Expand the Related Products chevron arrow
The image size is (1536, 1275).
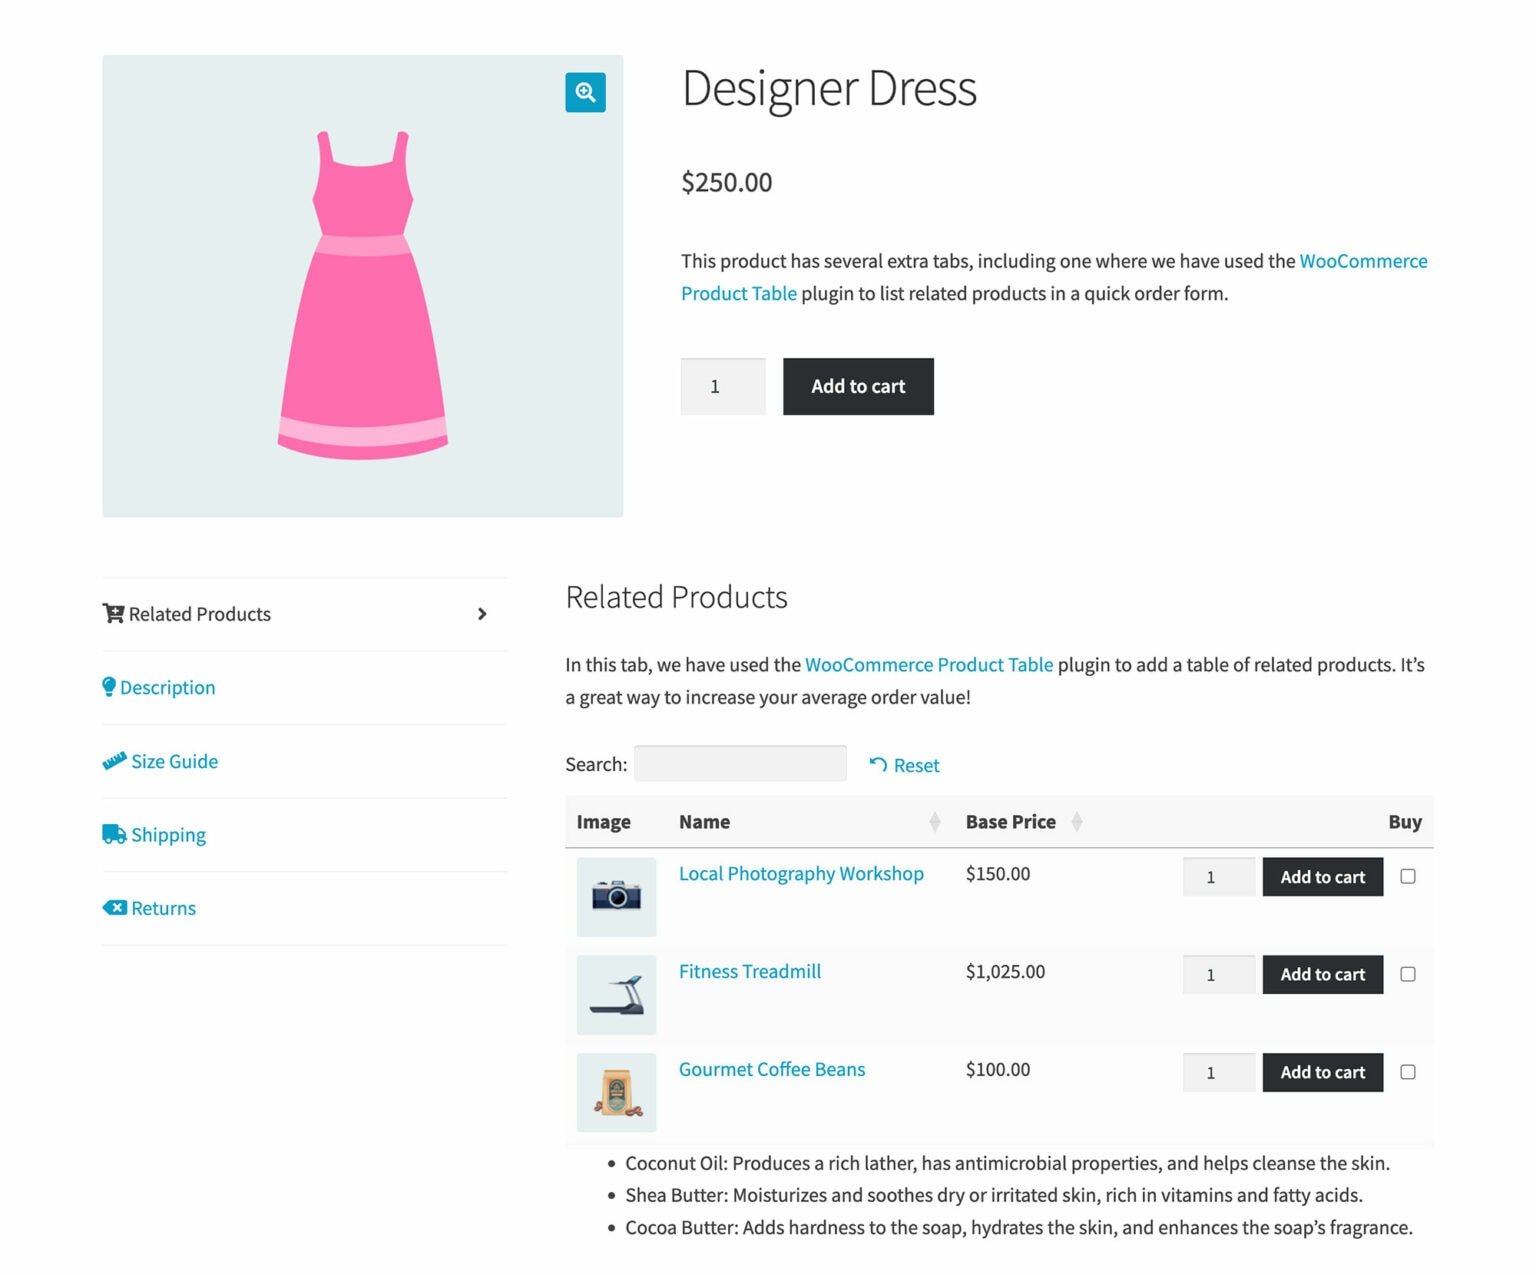[482, 613]
